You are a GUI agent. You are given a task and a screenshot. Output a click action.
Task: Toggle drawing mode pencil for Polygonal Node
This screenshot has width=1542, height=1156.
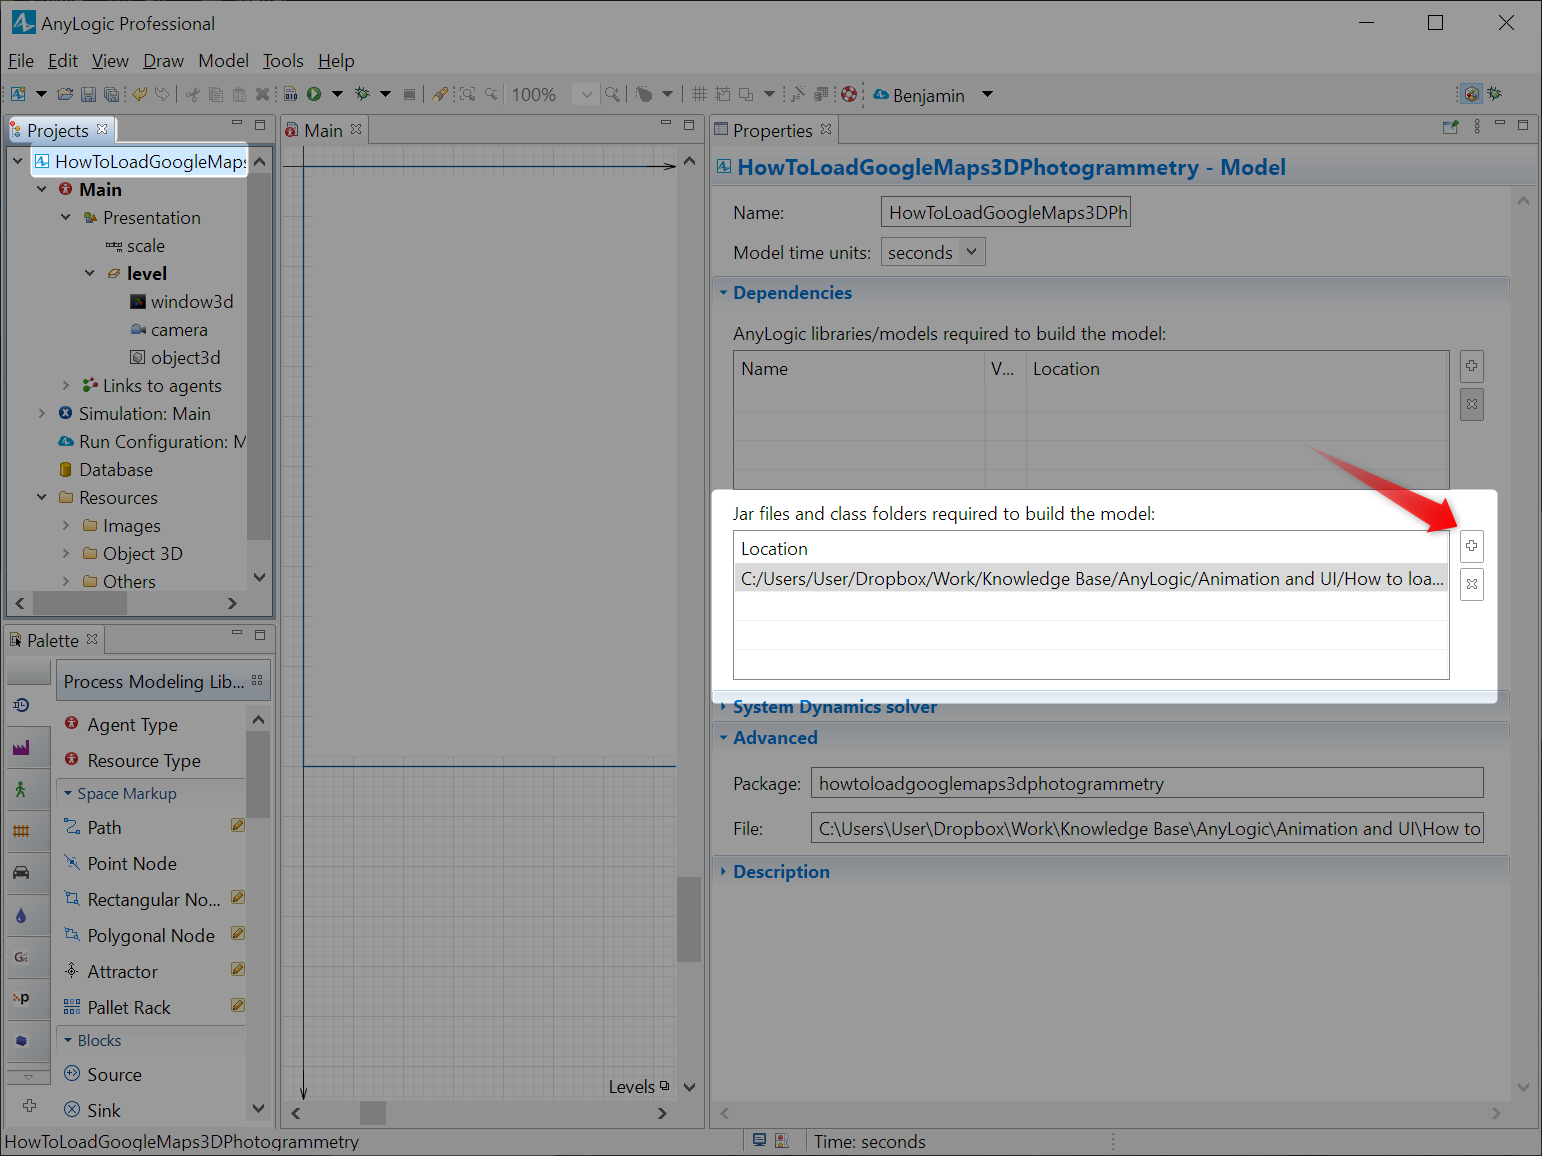point(238,933)
